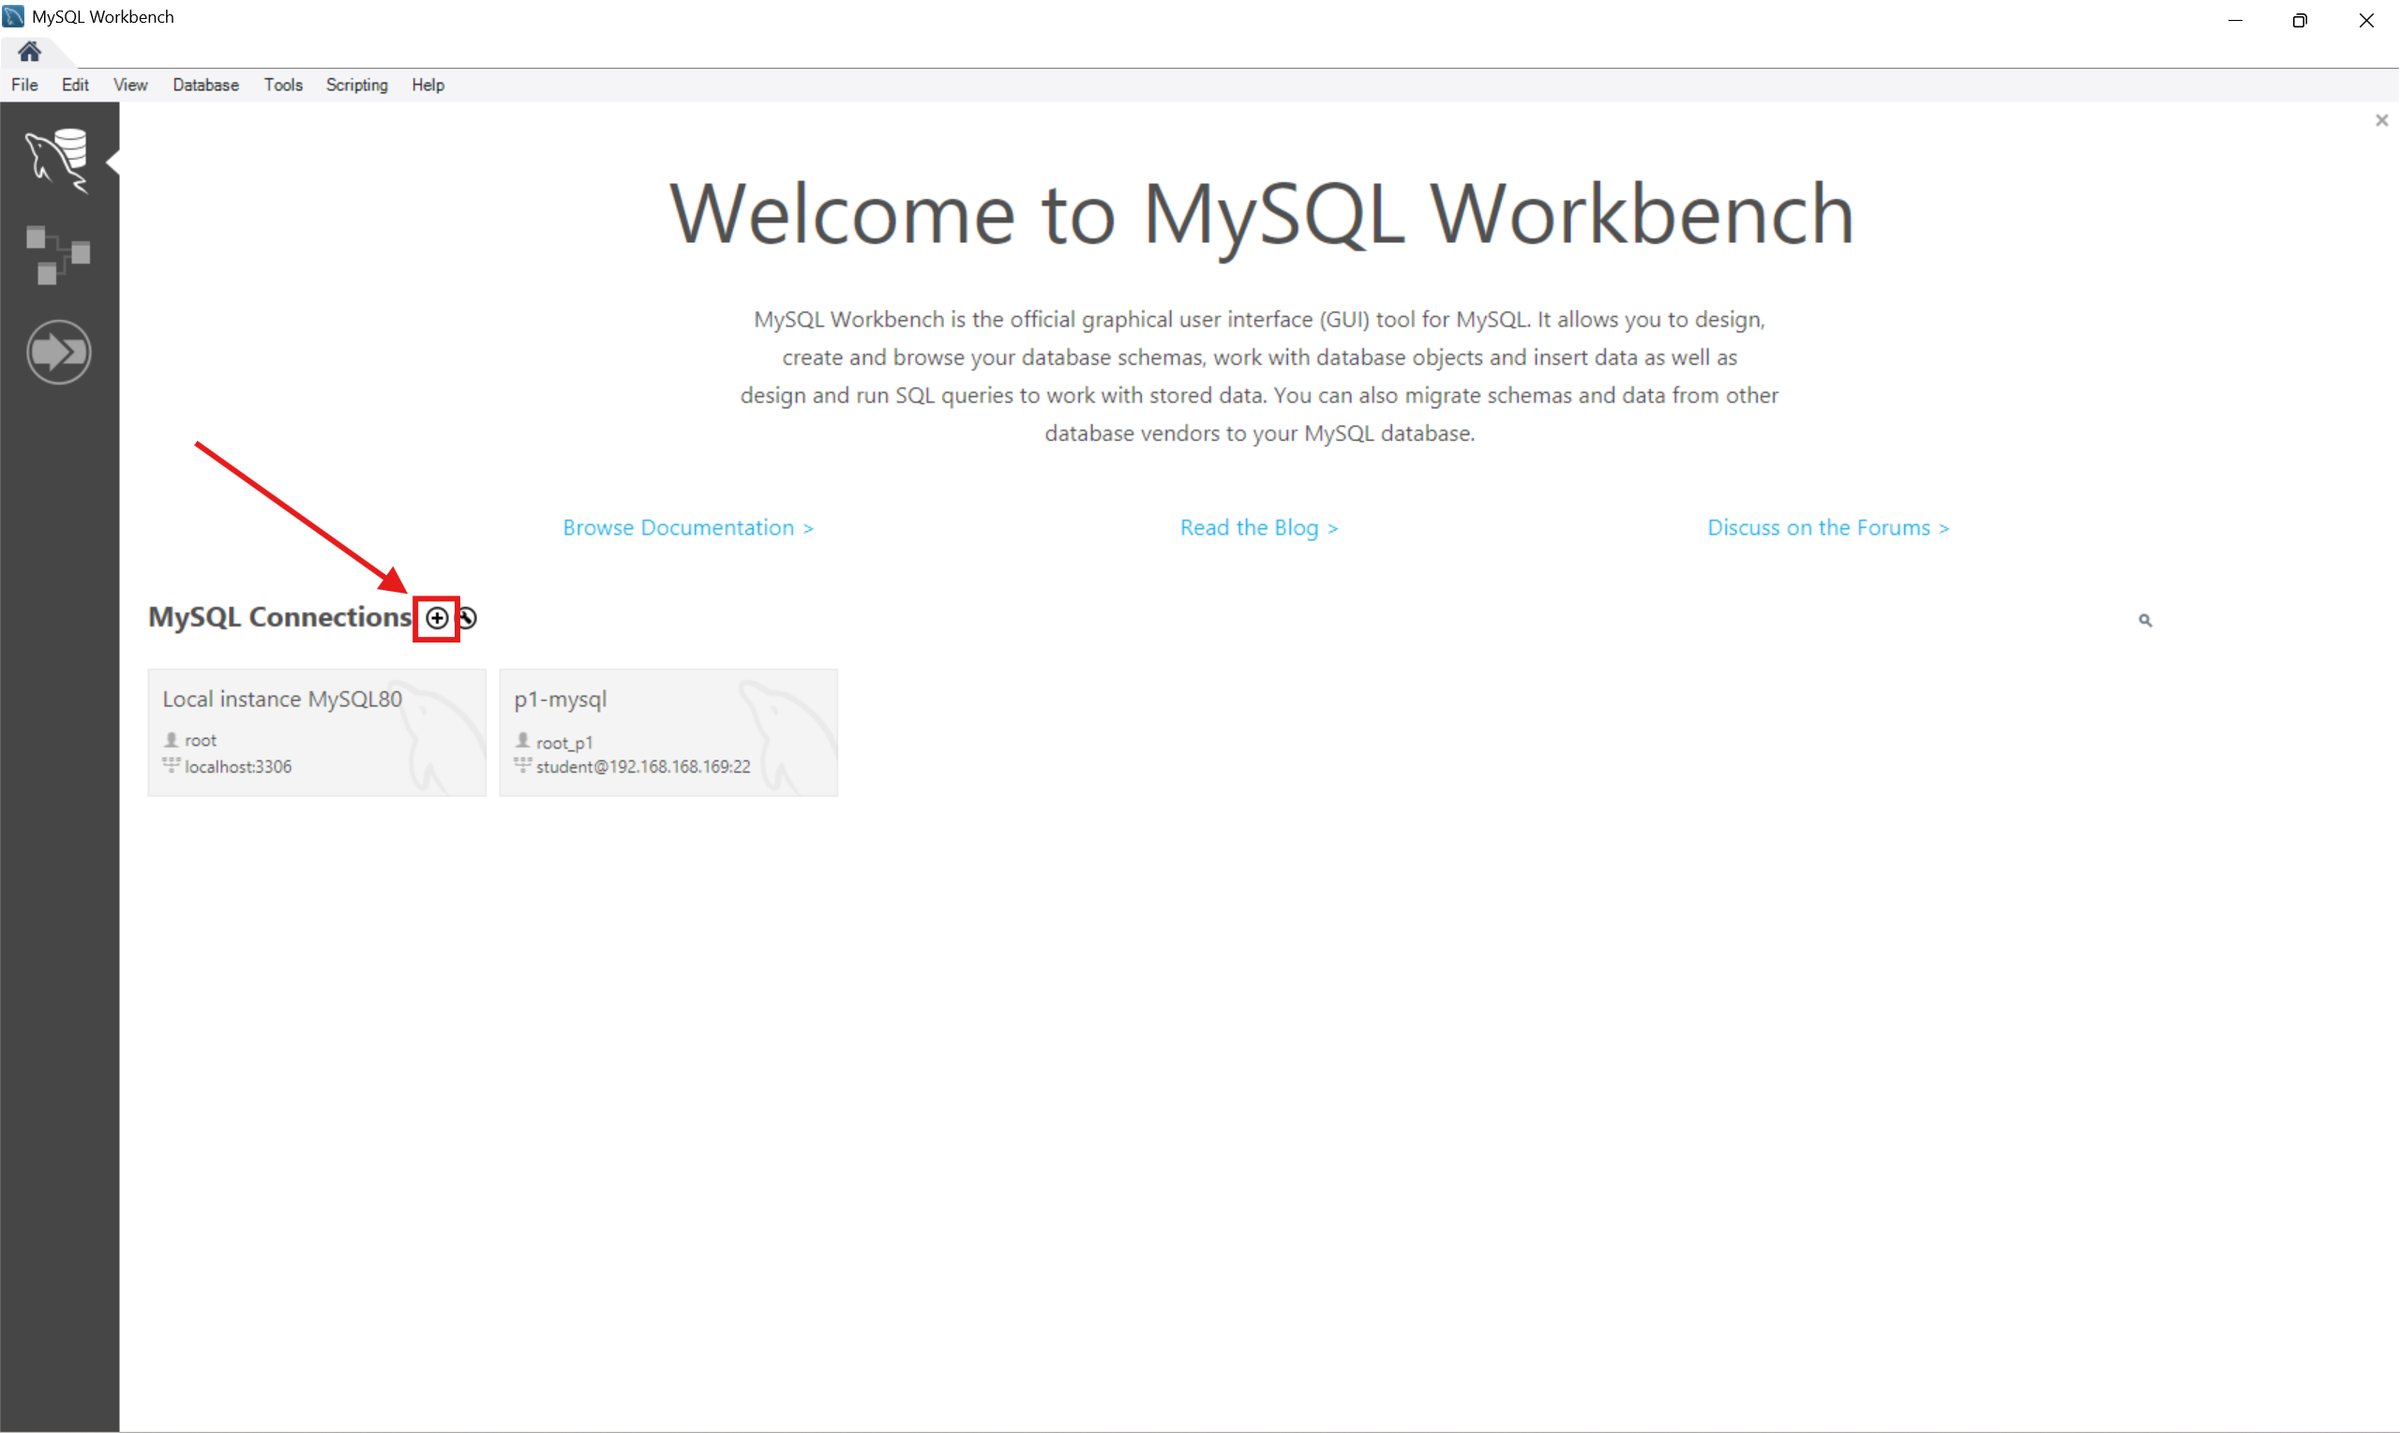Click the MySQL Workbench title bar app icon
This screenshot has height=1433, width=2400.
(x=14, y=17)
